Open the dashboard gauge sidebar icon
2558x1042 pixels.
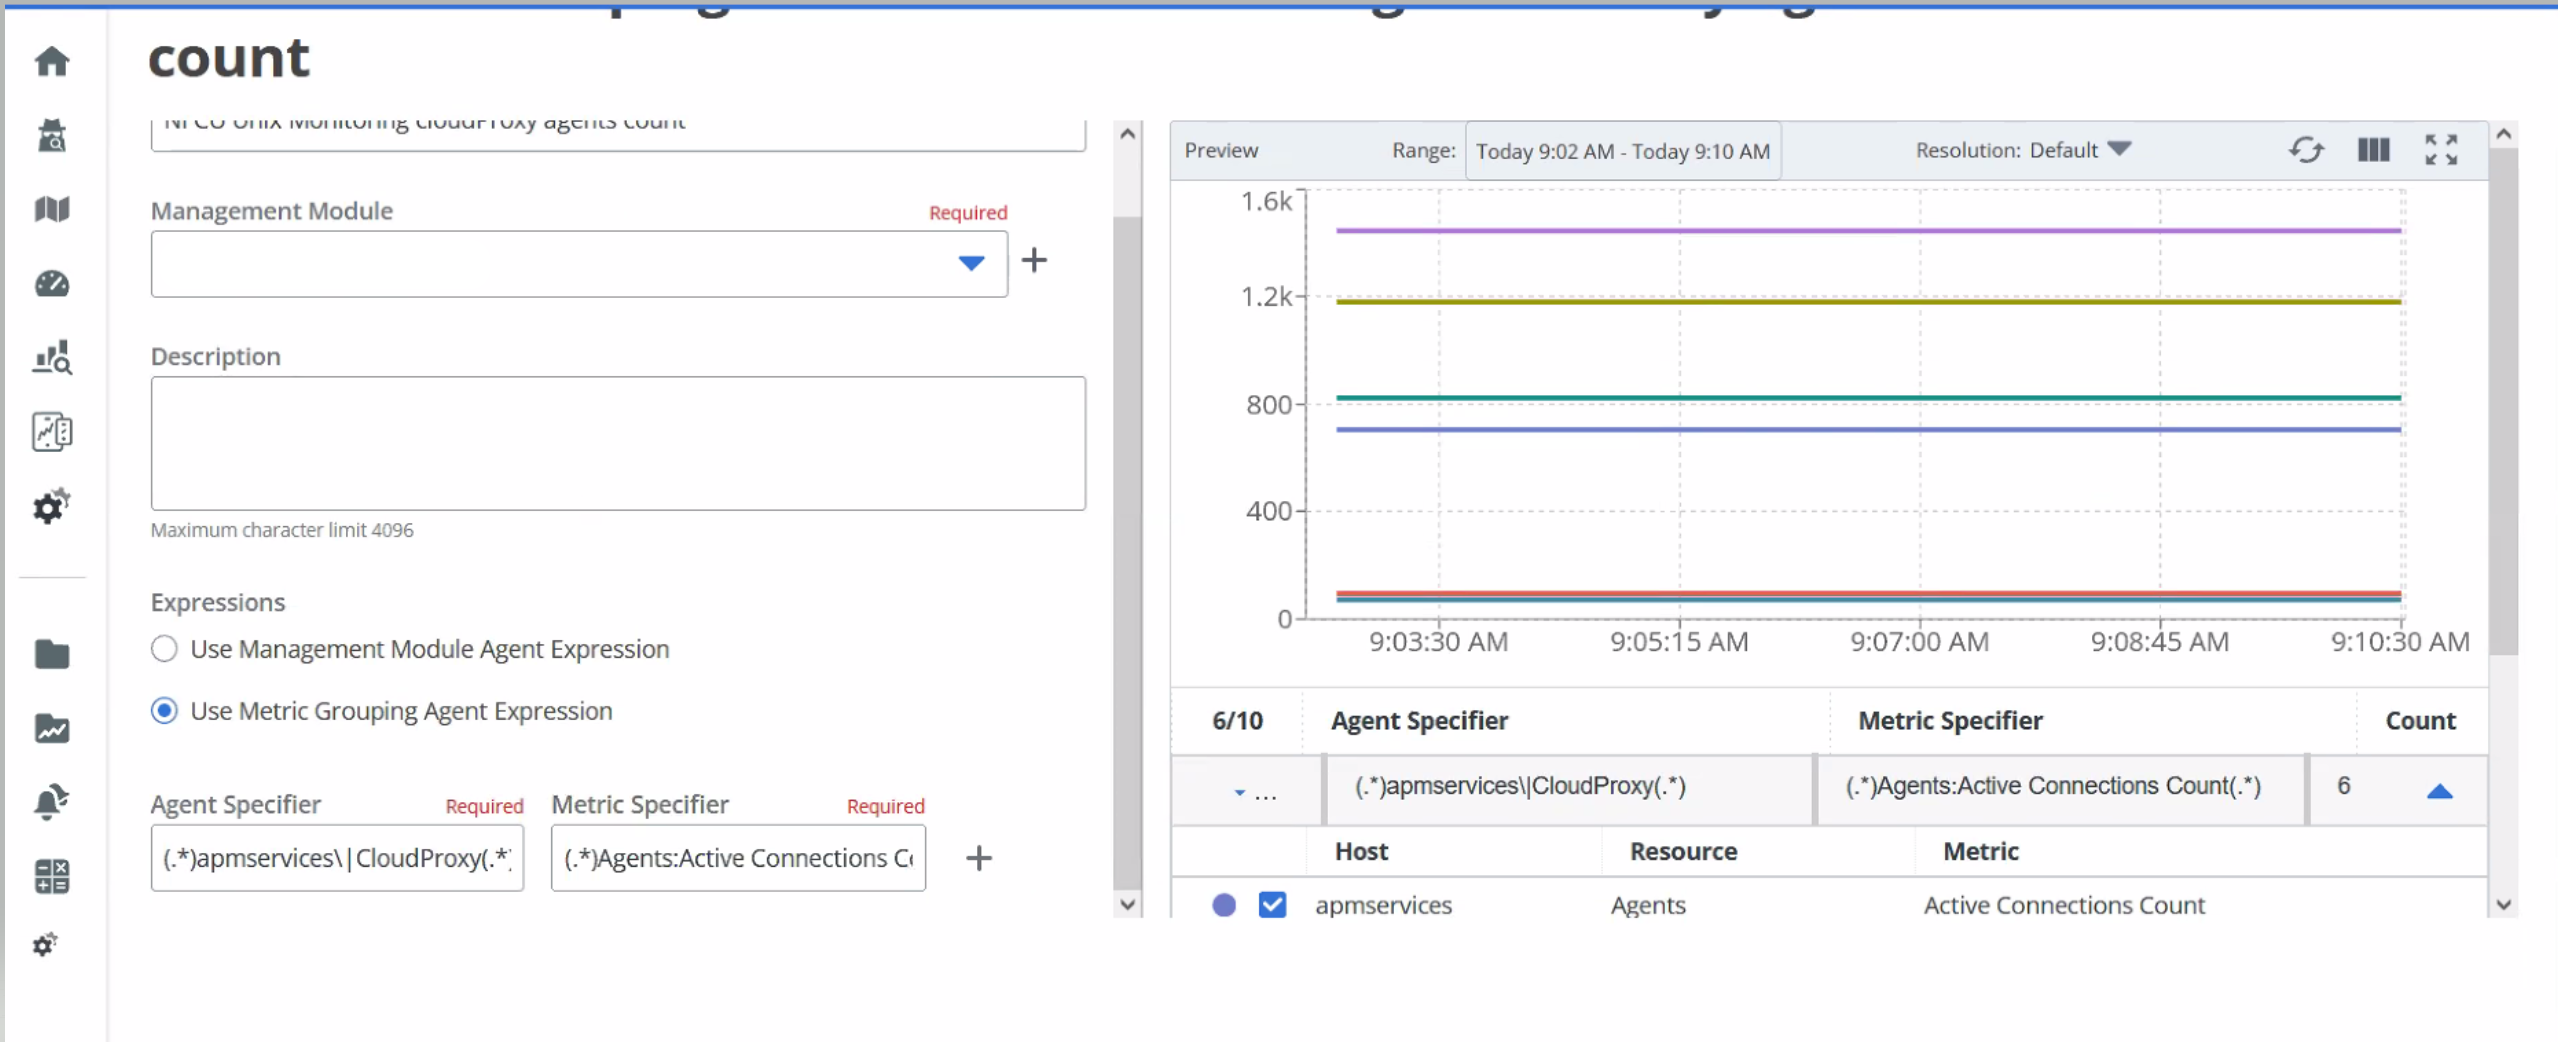[52, 284]
